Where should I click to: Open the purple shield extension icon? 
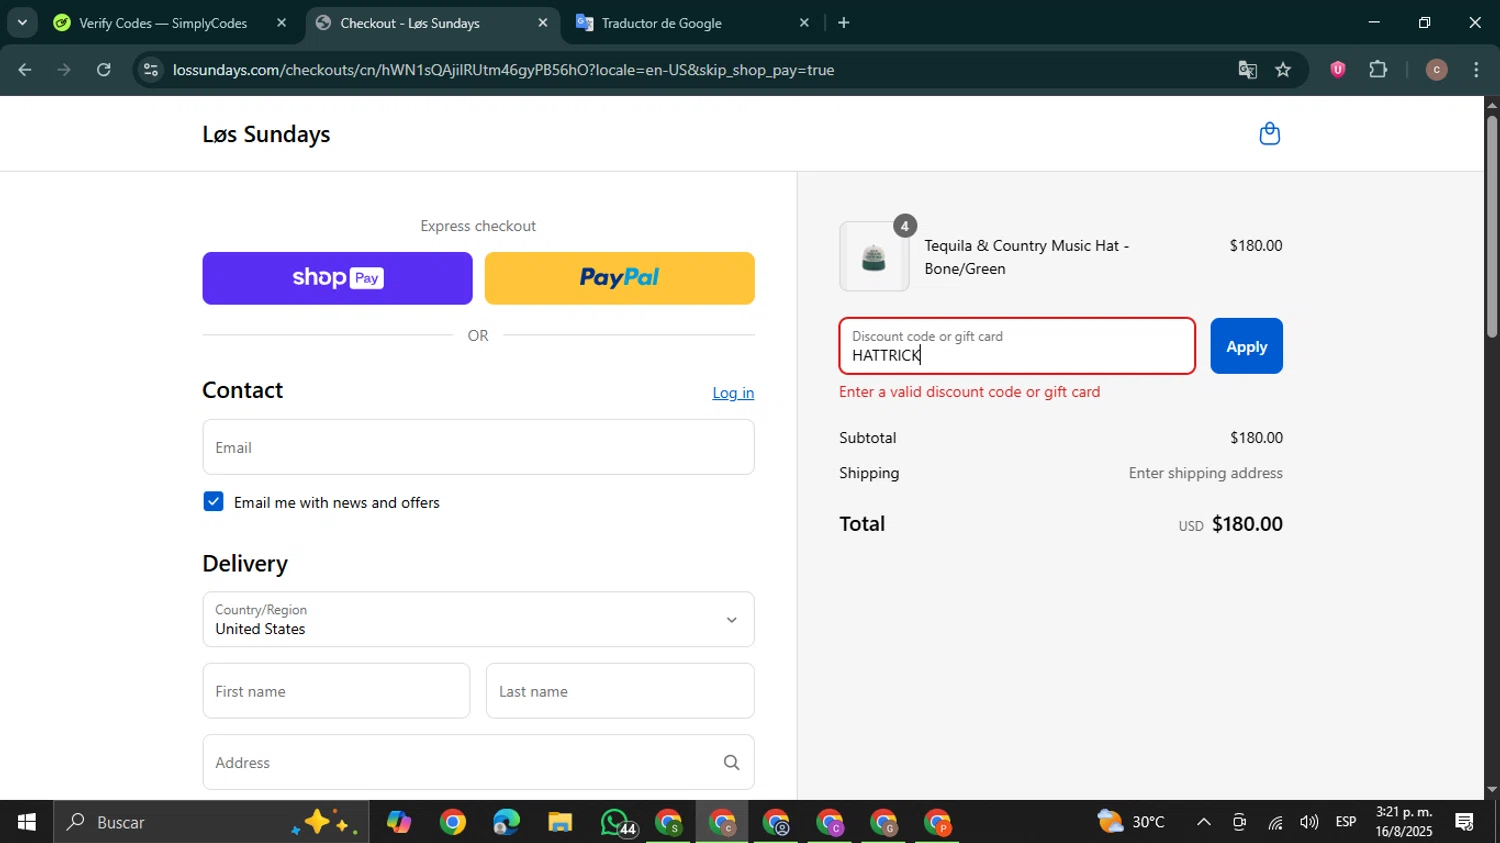click(1338, 69)
